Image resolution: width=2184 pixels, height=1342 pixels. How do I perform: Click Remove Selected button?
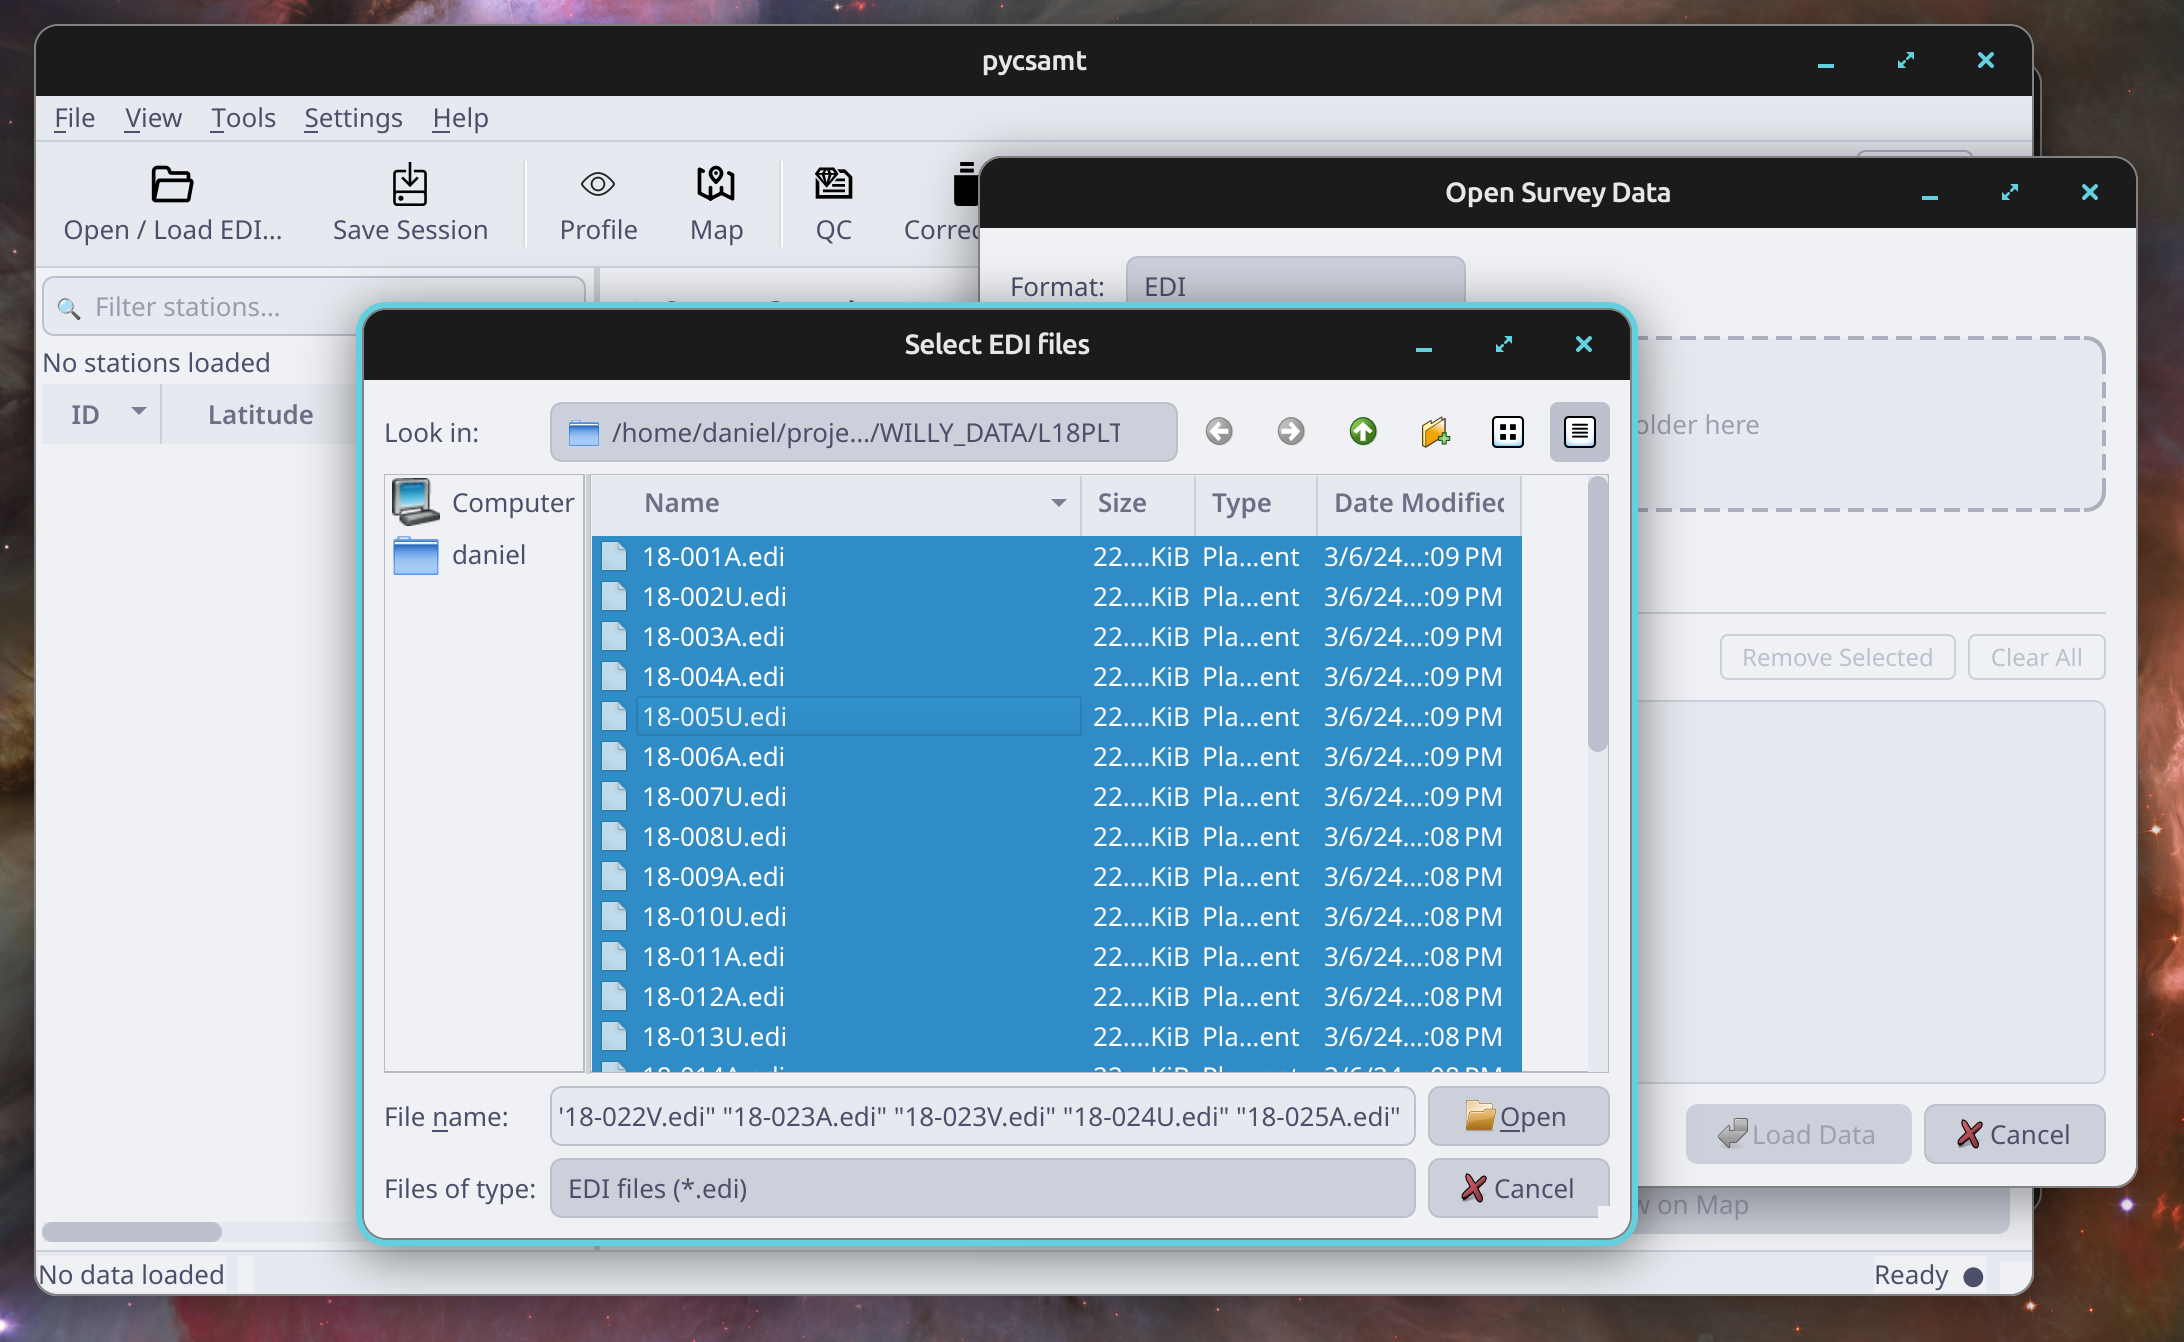click(x=1837, y=657)
